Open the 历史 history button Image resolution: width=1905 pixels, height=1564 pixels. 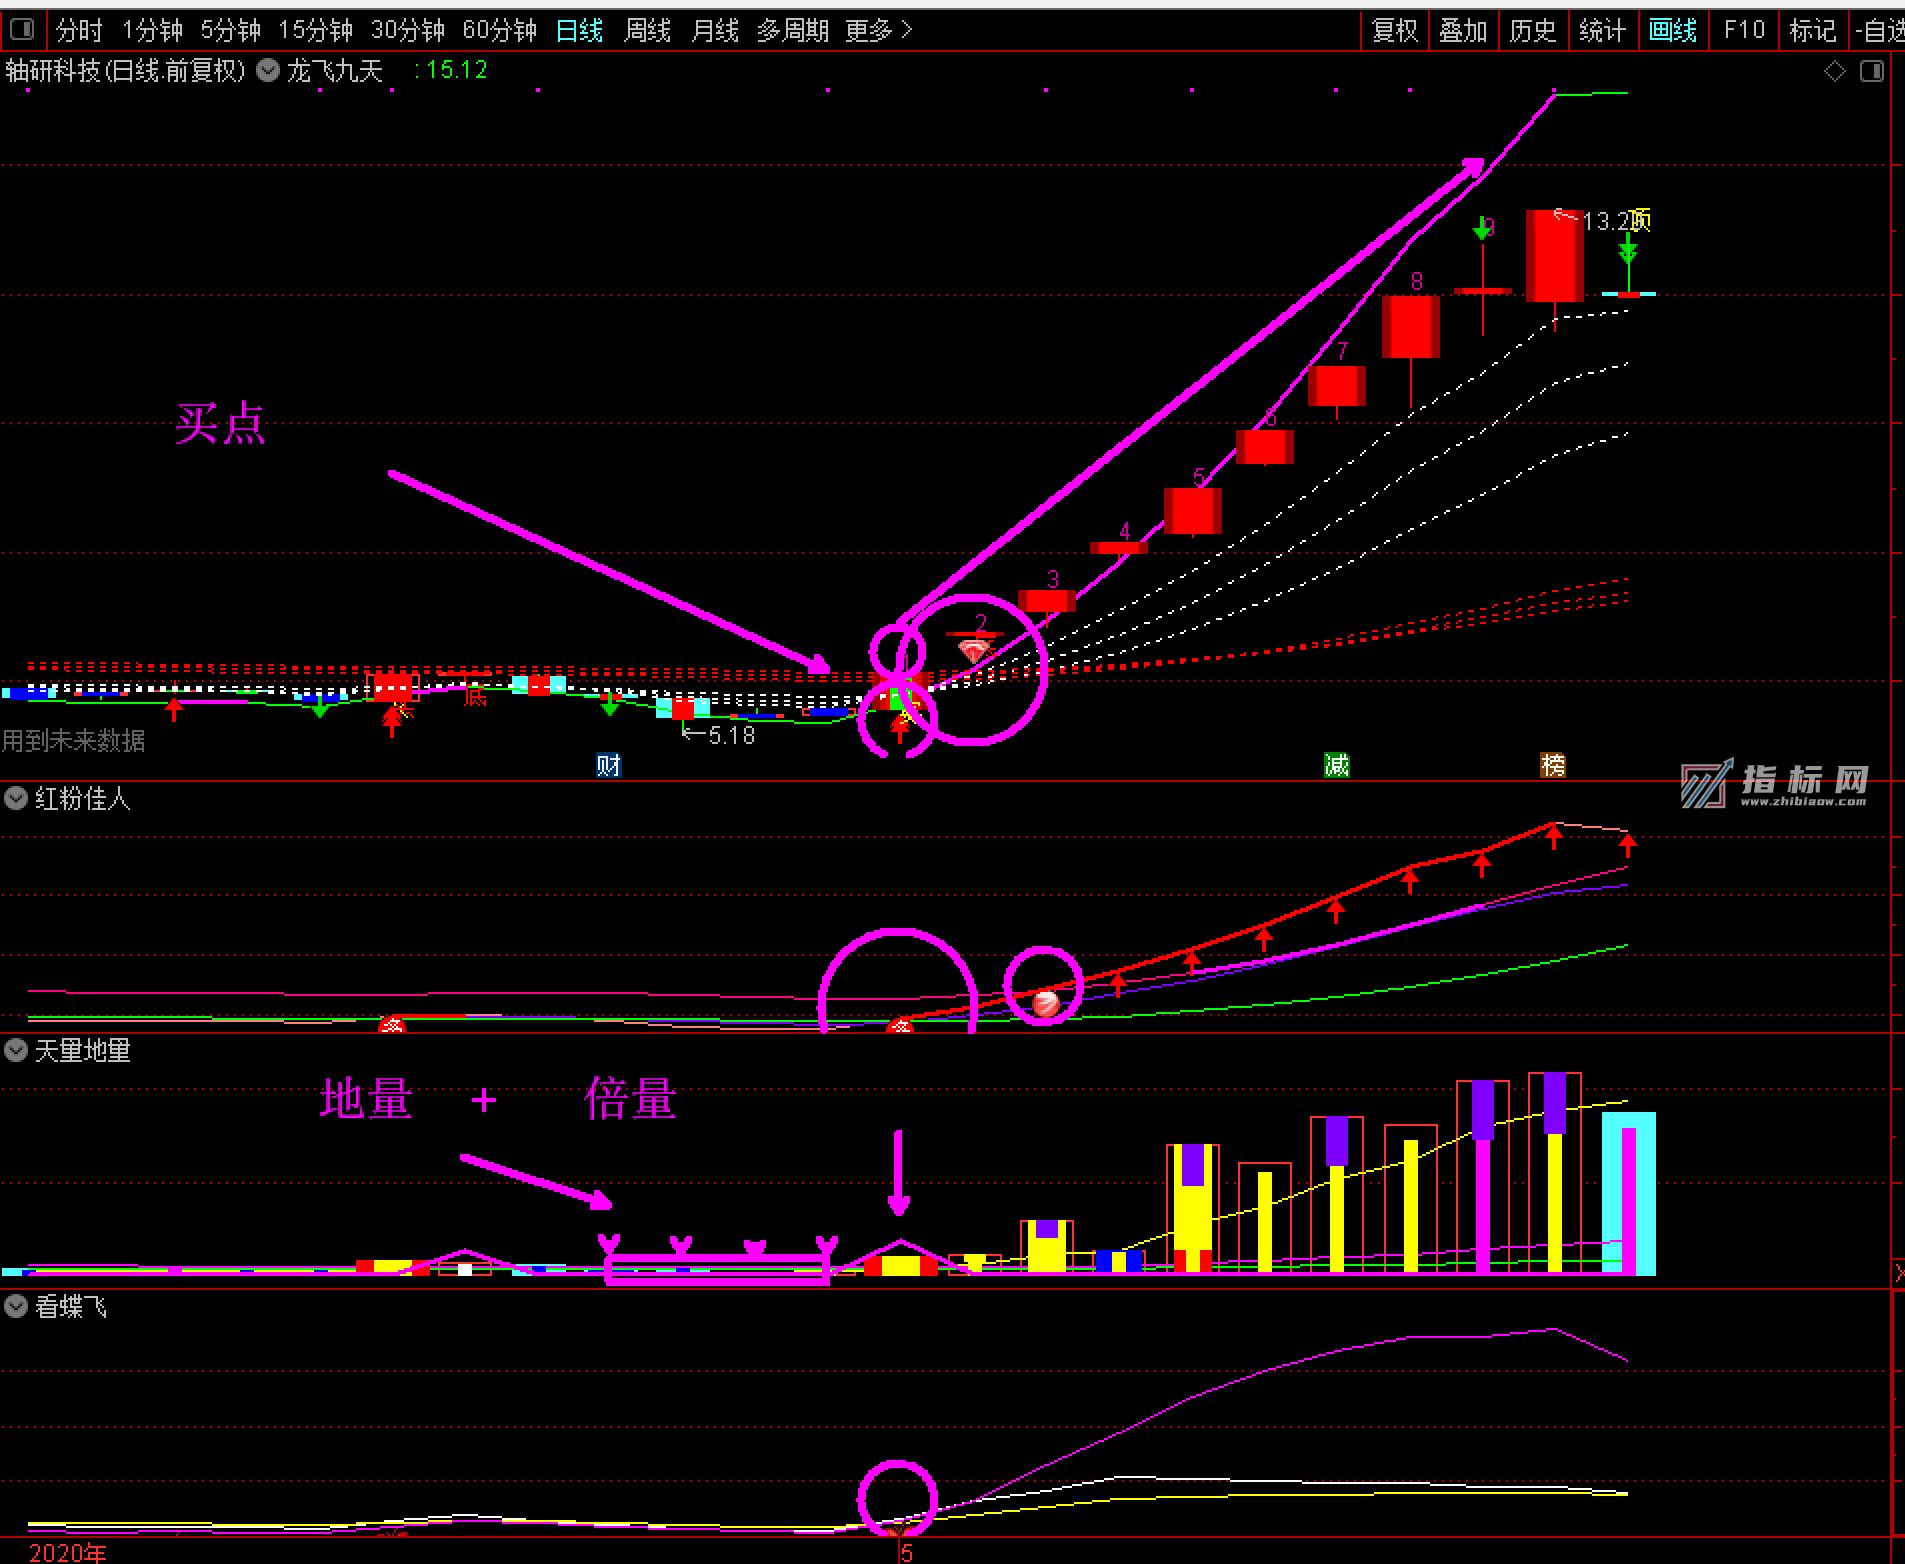click(x=1533, y=31)
